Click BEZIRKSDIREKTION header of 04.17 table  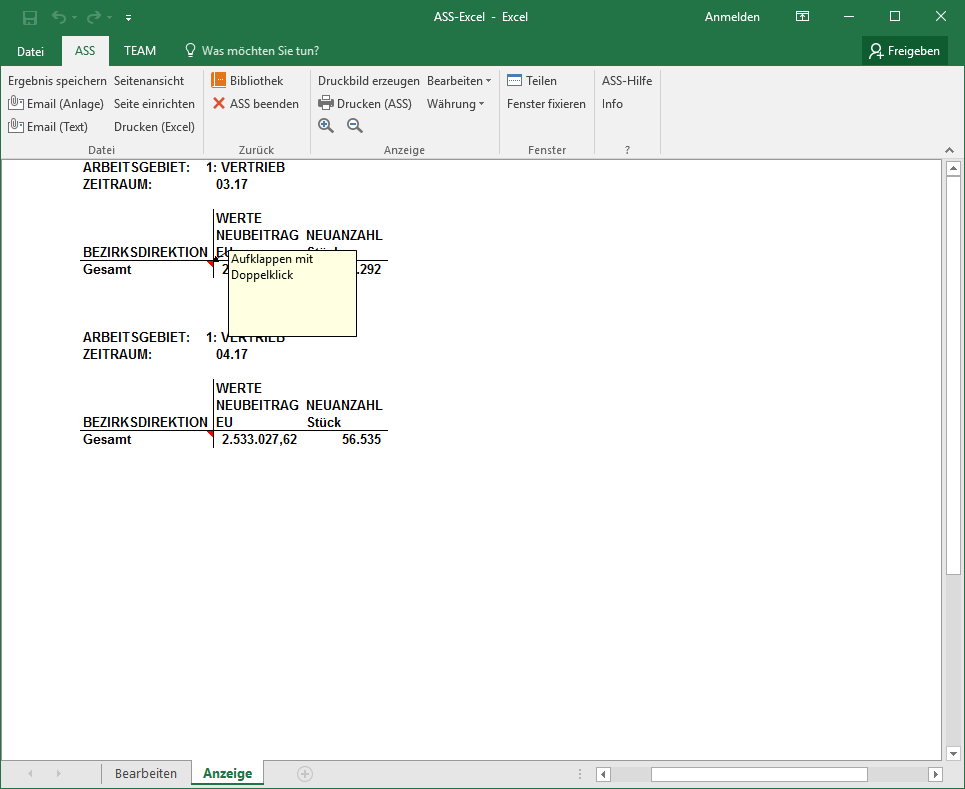coord(145,422)
